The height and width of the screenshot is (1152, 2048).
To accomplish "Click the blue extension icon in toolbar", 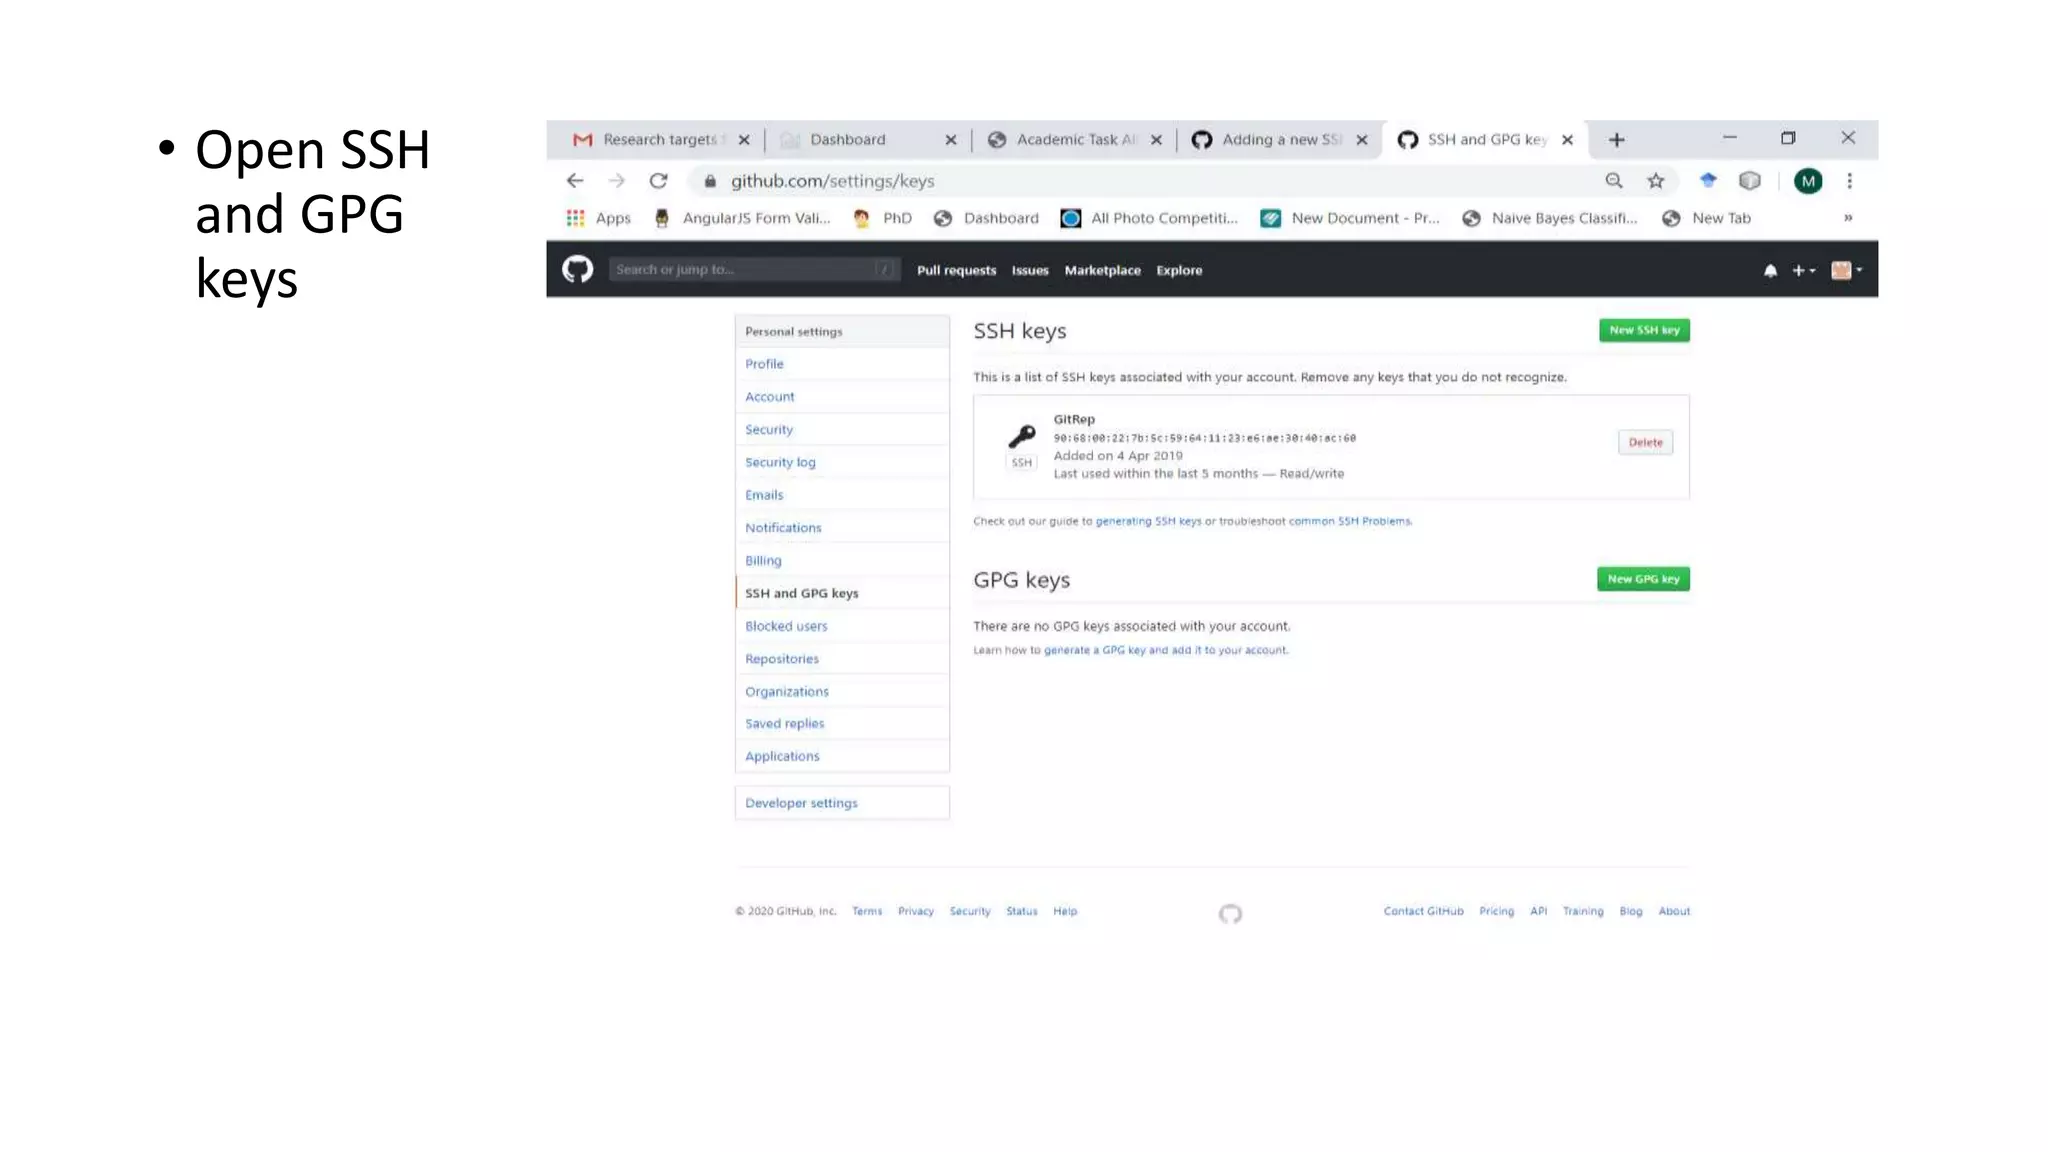I will (x=1708, y=180).
